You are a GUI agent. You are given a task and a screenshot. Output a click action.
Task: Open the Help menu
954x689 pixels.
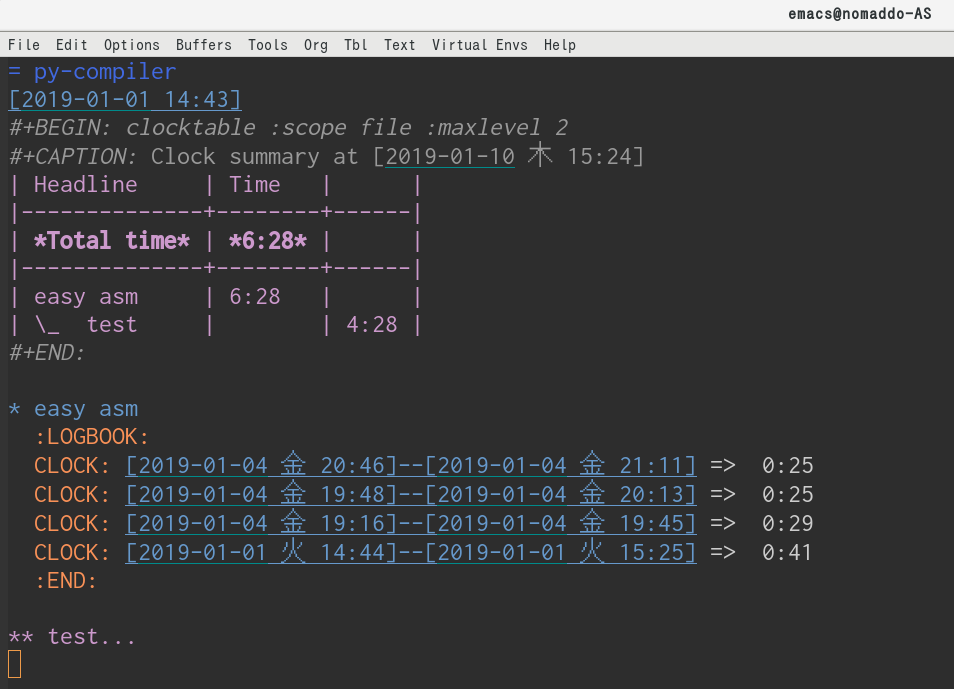559,44
